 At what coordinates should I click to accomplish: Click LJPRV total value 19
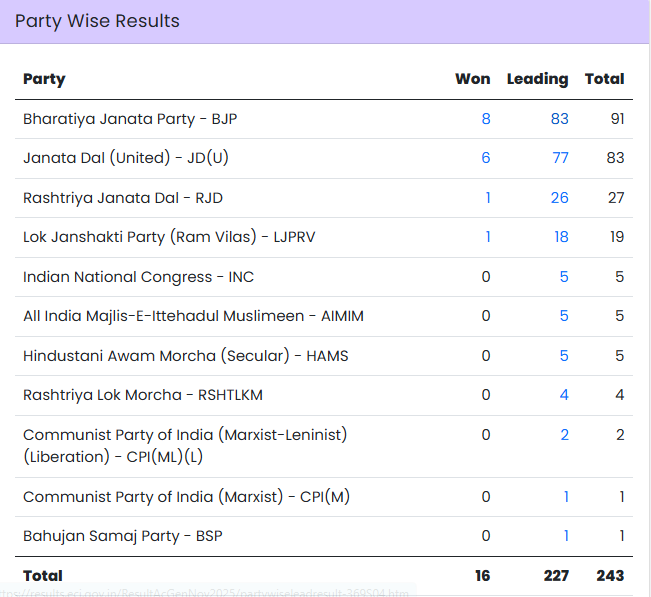point(617,237)
